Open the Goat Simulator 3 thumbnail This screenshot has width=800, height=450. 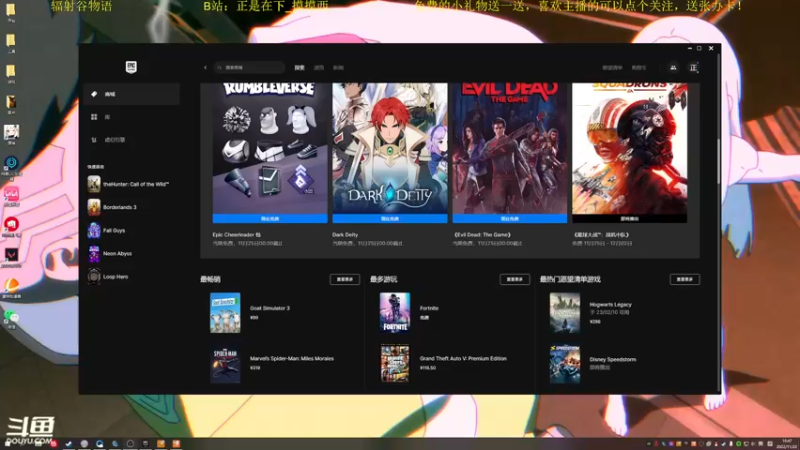(225, 313)
